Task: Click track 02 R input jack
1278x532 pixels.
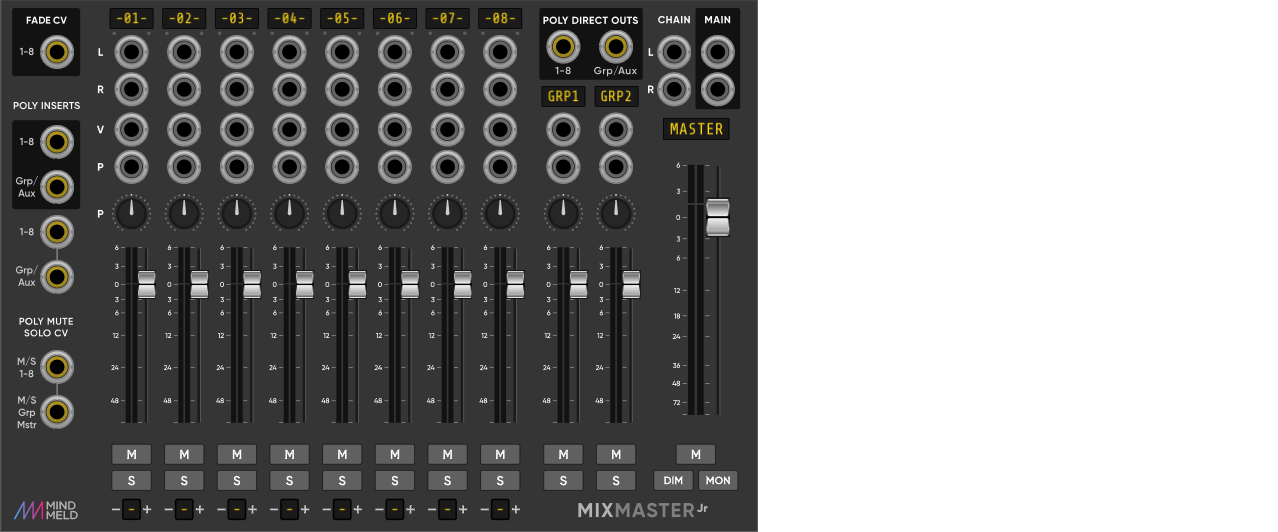Action: click(184, 89)
